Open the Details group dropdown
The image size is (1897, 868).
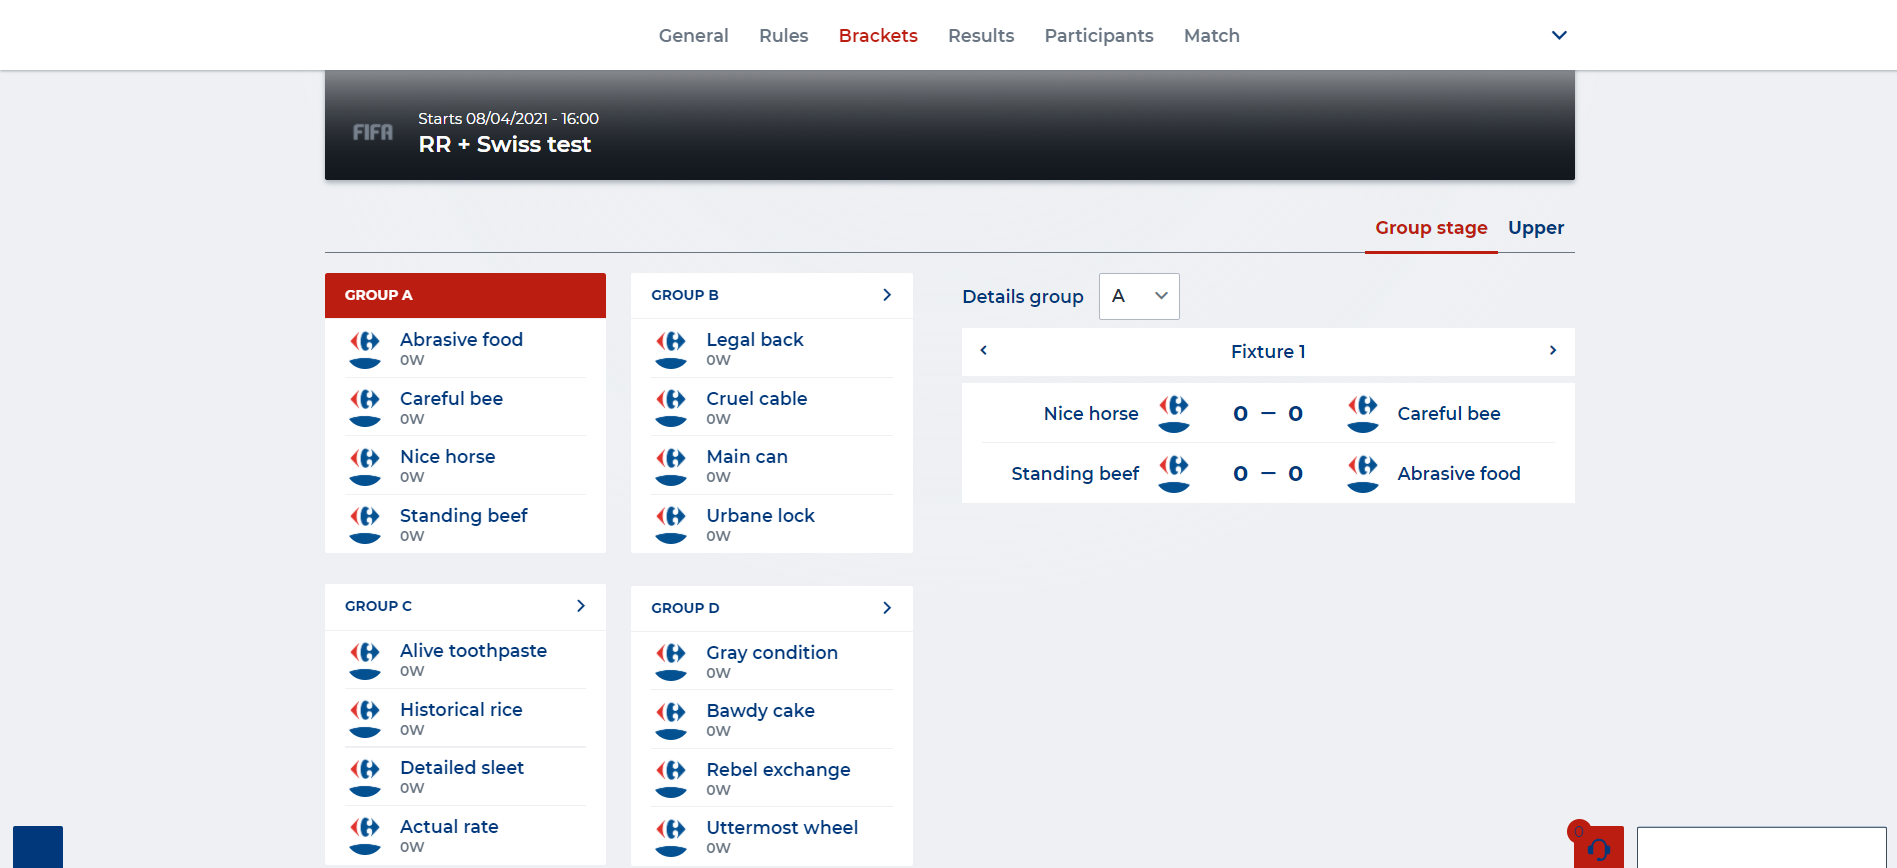tap(1139, 296)
